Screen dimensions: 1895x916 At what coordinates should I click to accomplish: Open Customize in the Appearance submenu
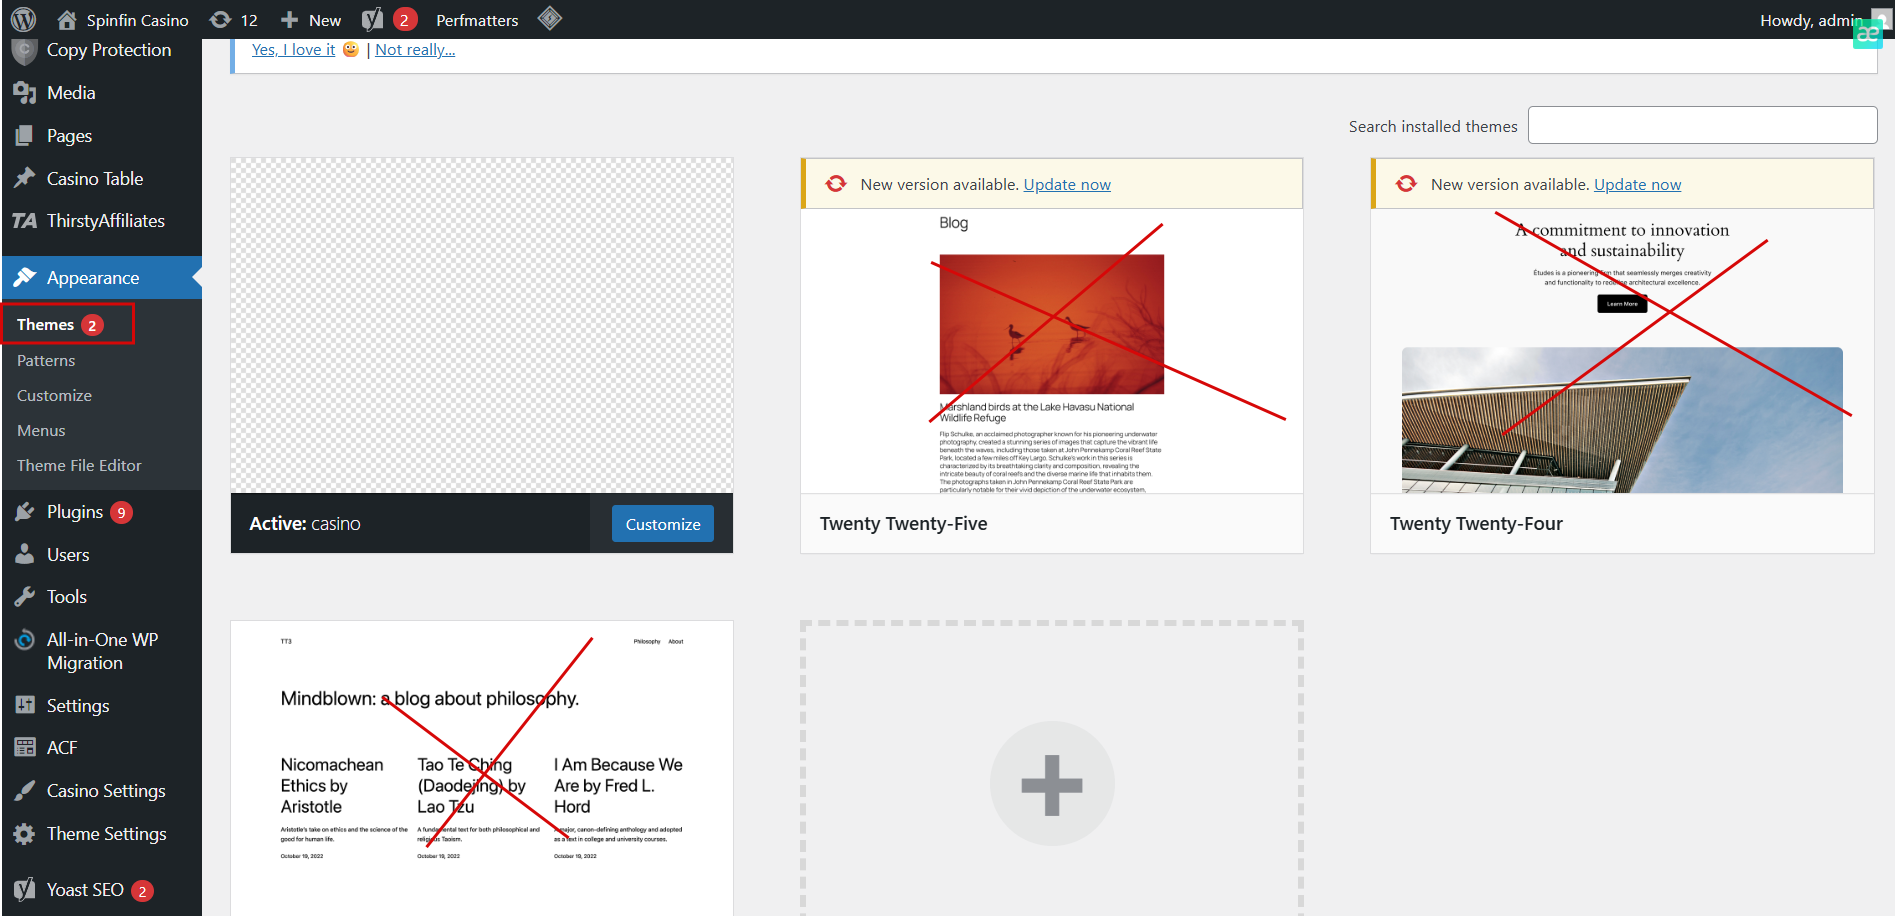[54, 395]
